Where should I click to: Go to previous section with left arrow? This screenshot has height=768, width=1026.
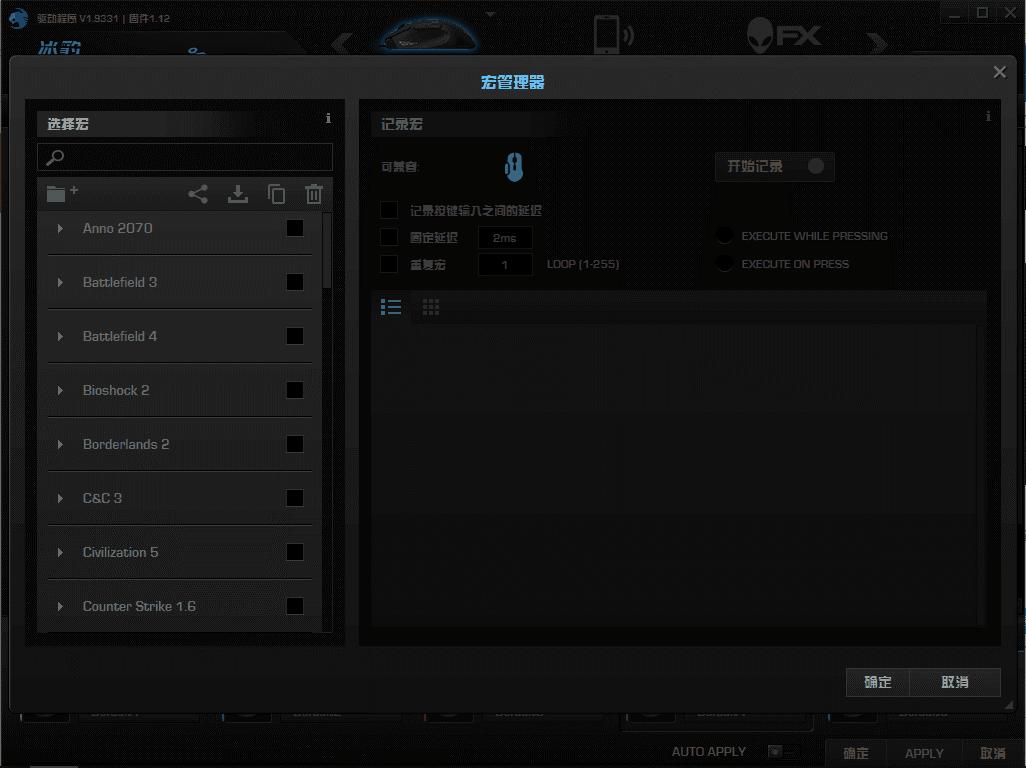pyautogui.click(x=342, y=43)
